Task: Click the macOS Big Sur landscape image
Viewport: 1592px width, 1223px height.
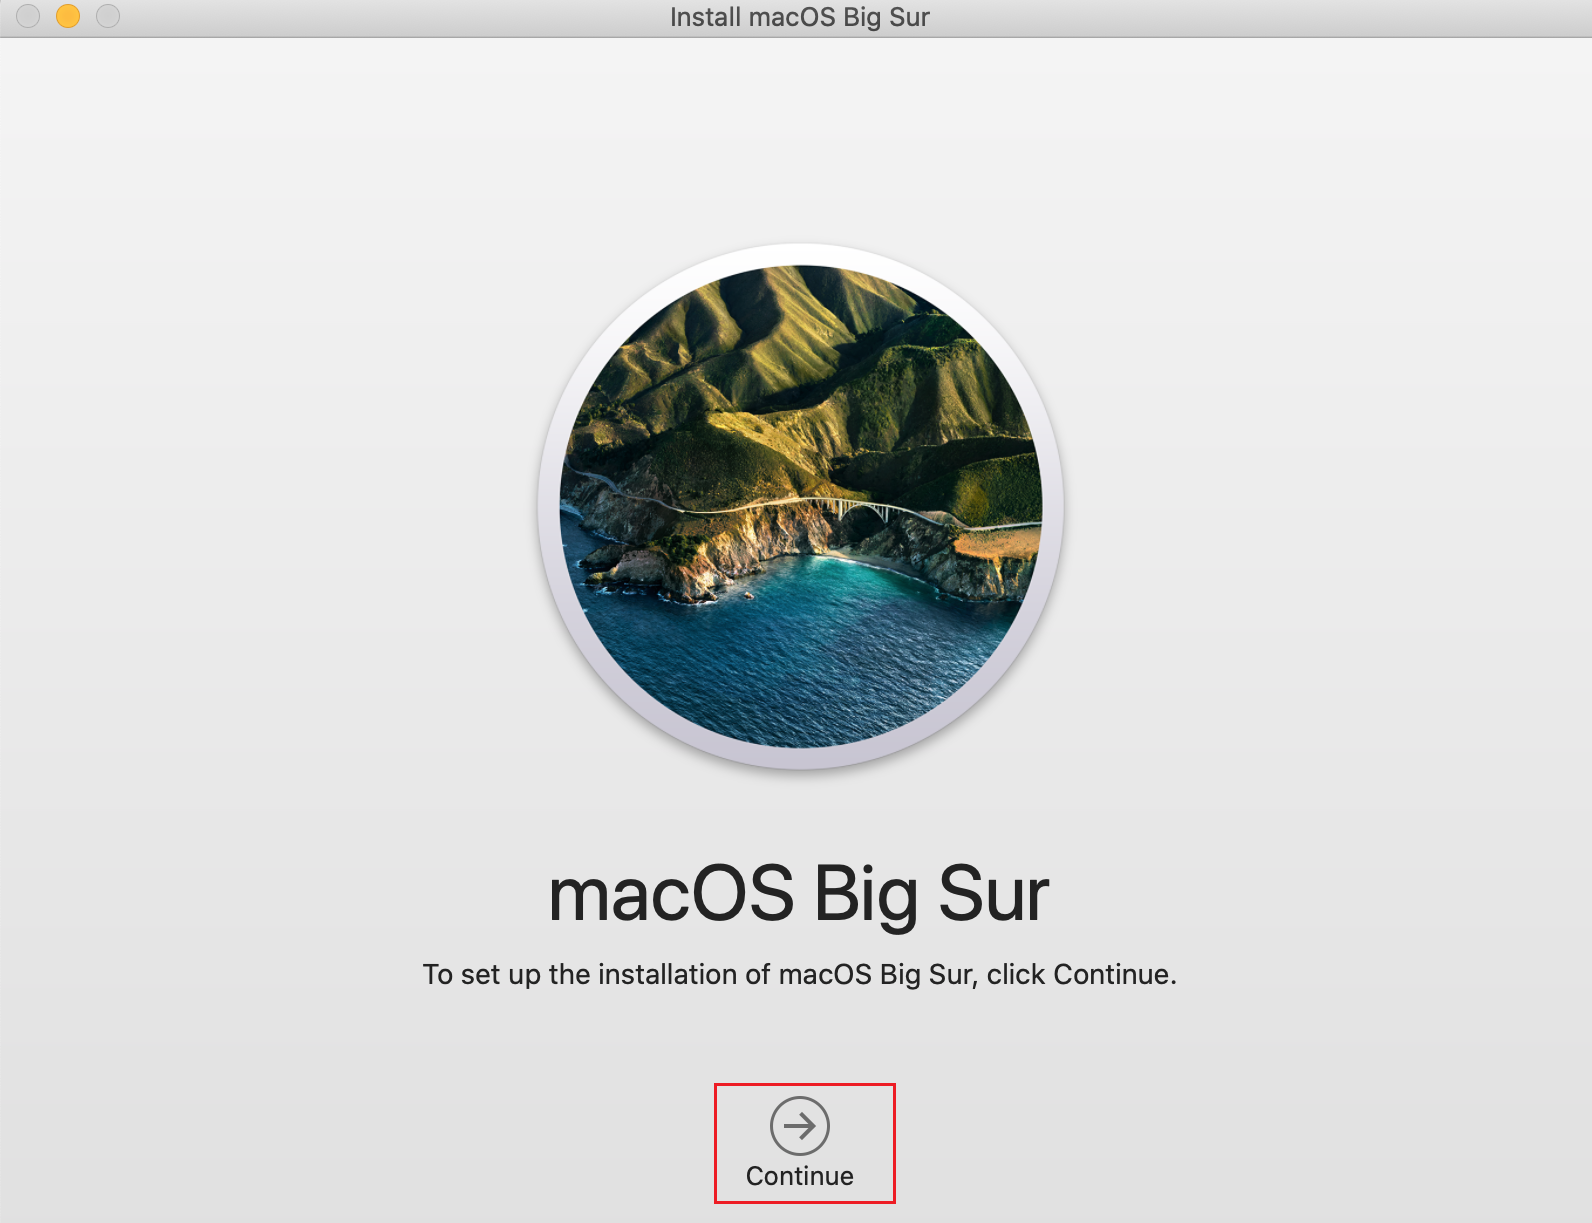Action: click(x=801, y=506)
